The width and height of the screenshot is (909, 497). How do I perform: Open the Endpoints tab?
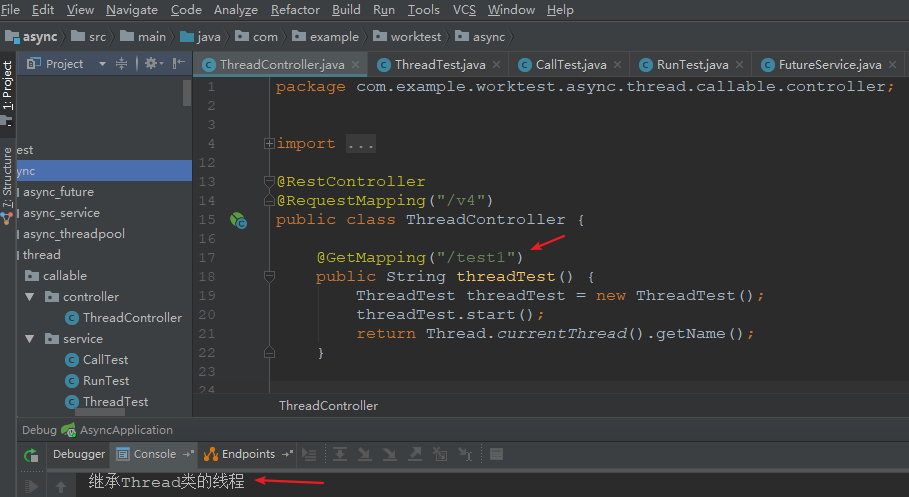pyautogui.click(x=248, y=454)
